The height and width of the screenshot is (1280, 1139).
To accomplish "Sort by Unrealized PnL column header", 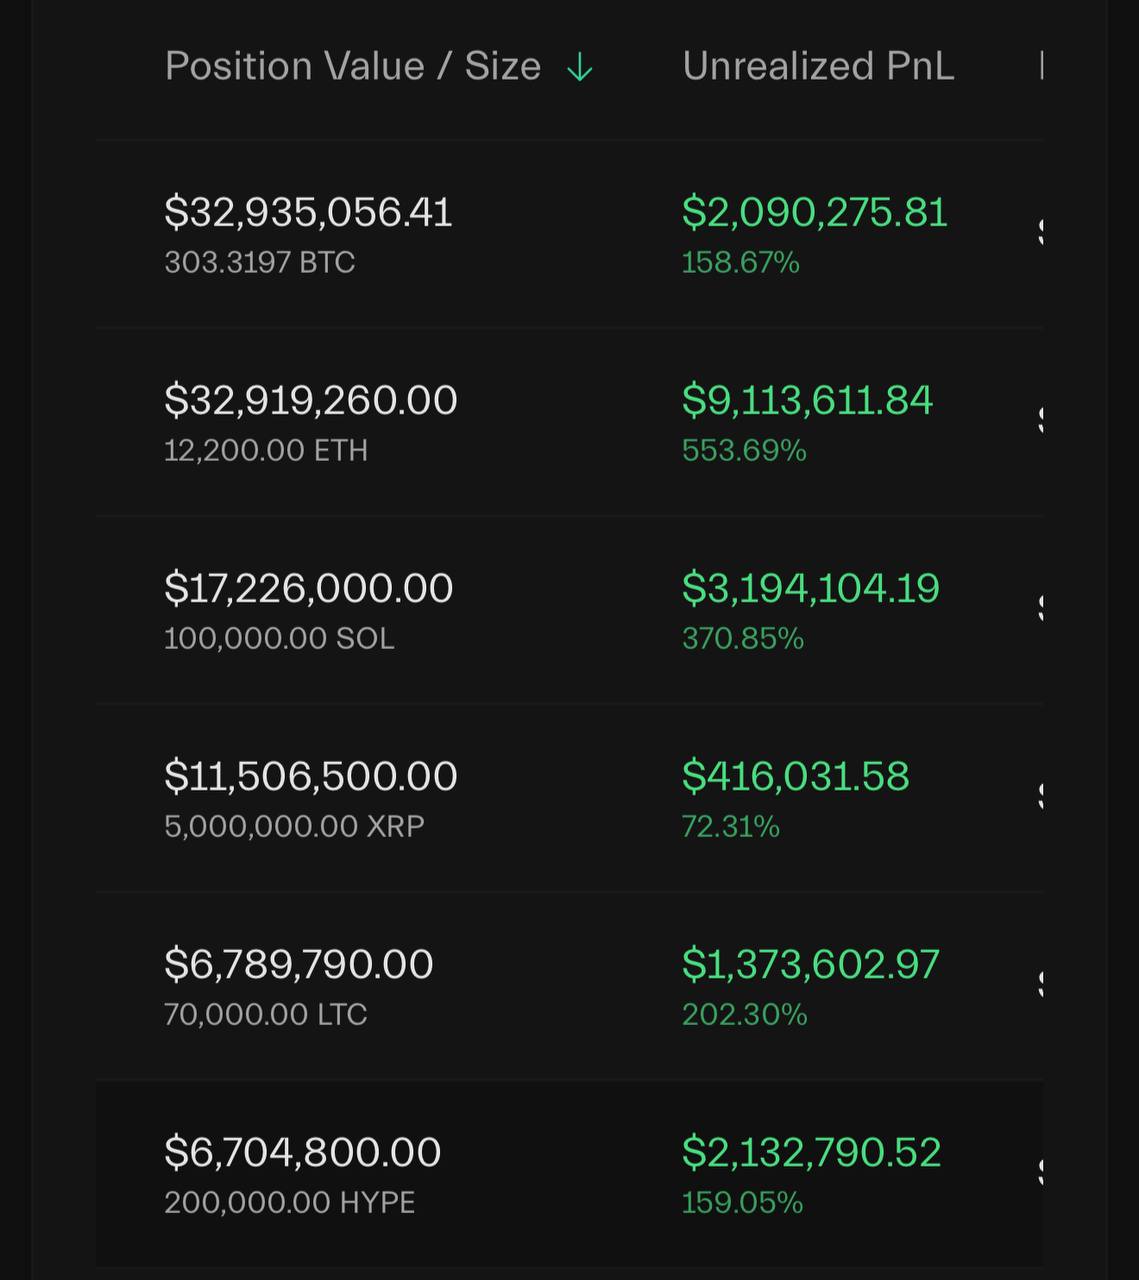I will pos(818,66).
